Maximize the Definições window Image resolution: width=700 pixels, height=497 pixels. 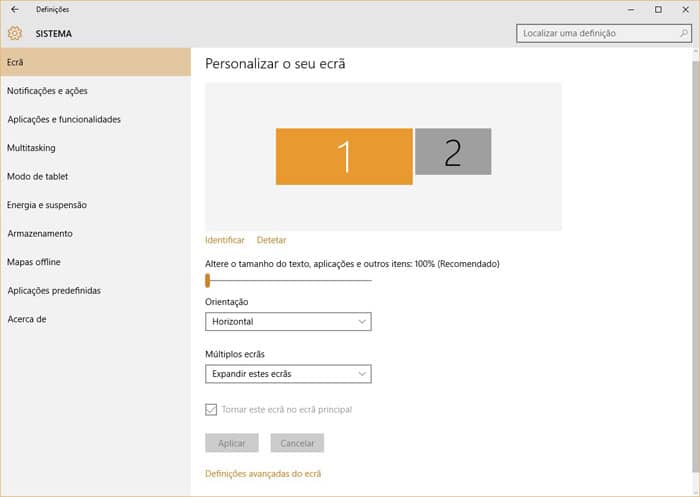tap(658, 9)
